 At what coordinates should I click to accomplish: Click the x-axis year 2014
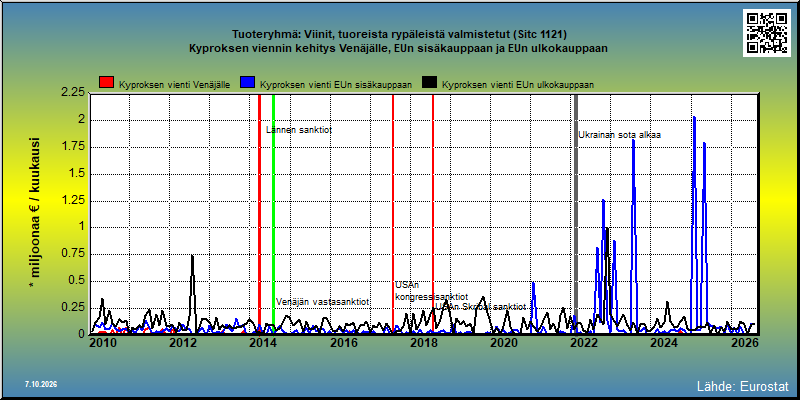[x=262, y=343]
